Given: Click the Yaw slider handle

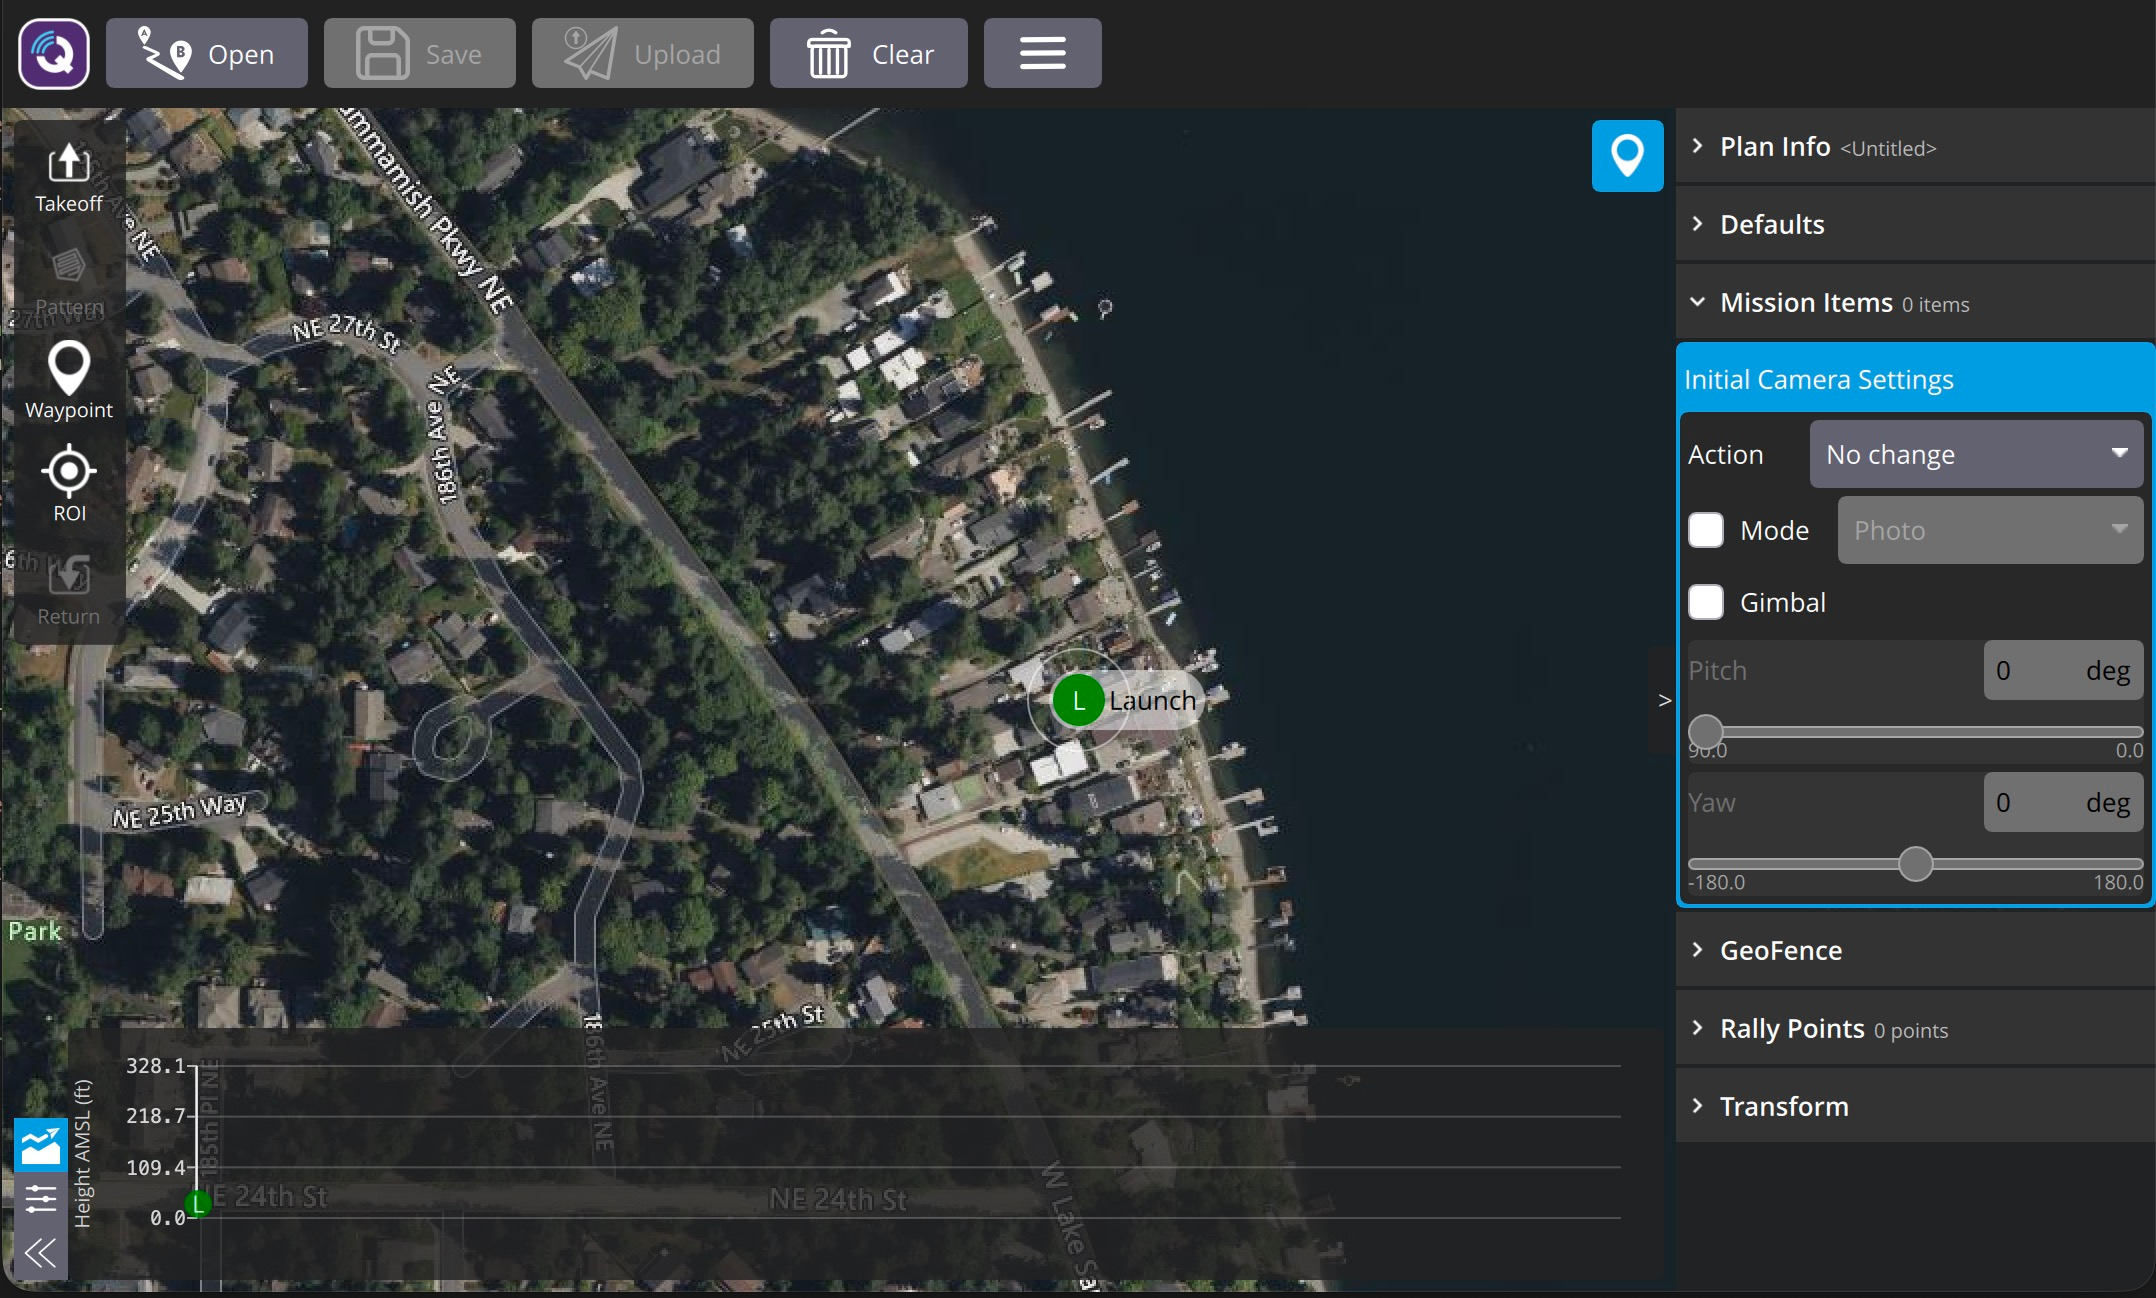Looking at the screenshot, I should tap(1915, 864).
